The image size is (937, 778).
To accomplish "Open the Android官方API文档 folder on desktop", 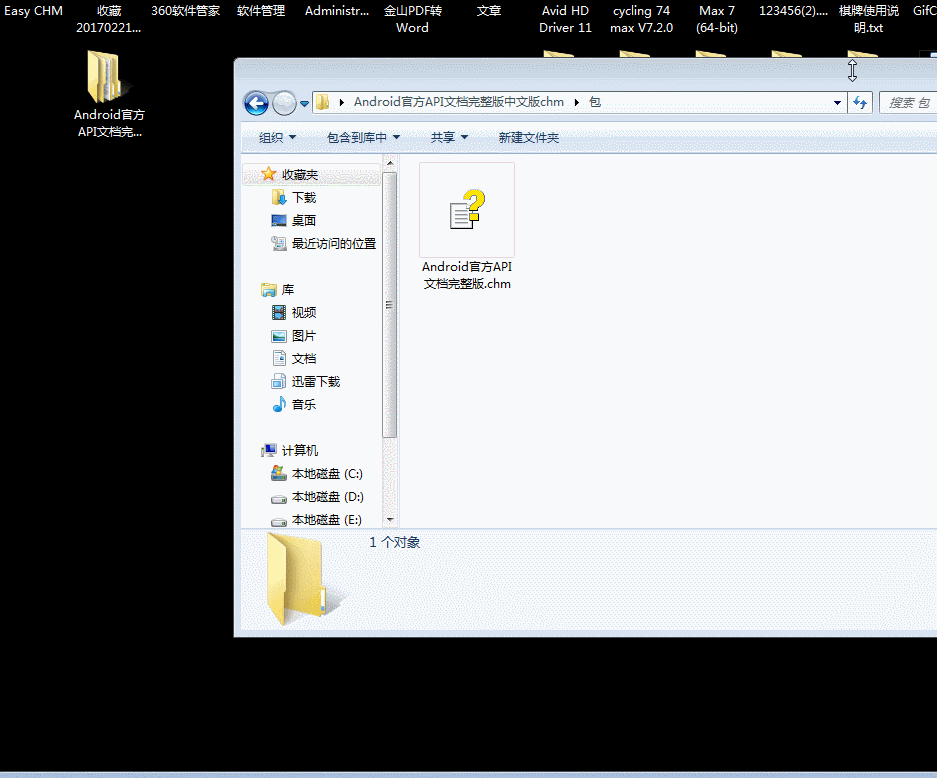I will click(x=108, y=94).
